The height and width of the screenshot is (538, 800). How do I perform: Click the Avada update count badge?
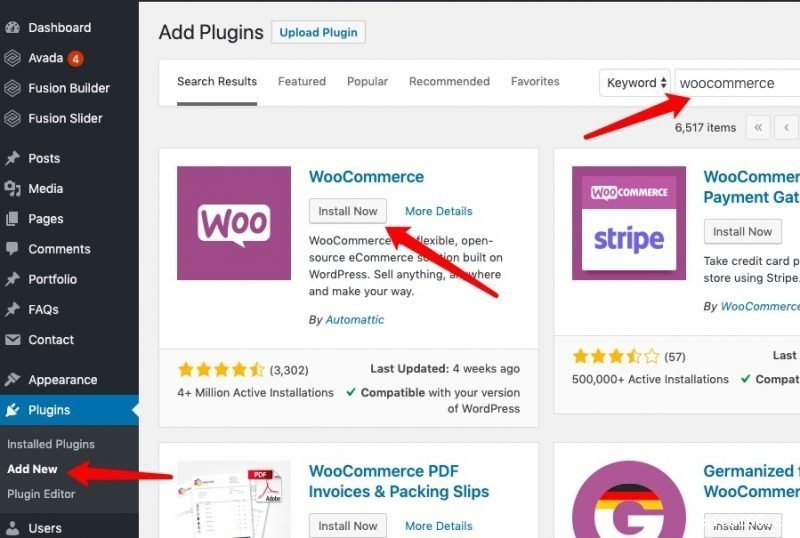pyautogui.click(x=76, y=59)
